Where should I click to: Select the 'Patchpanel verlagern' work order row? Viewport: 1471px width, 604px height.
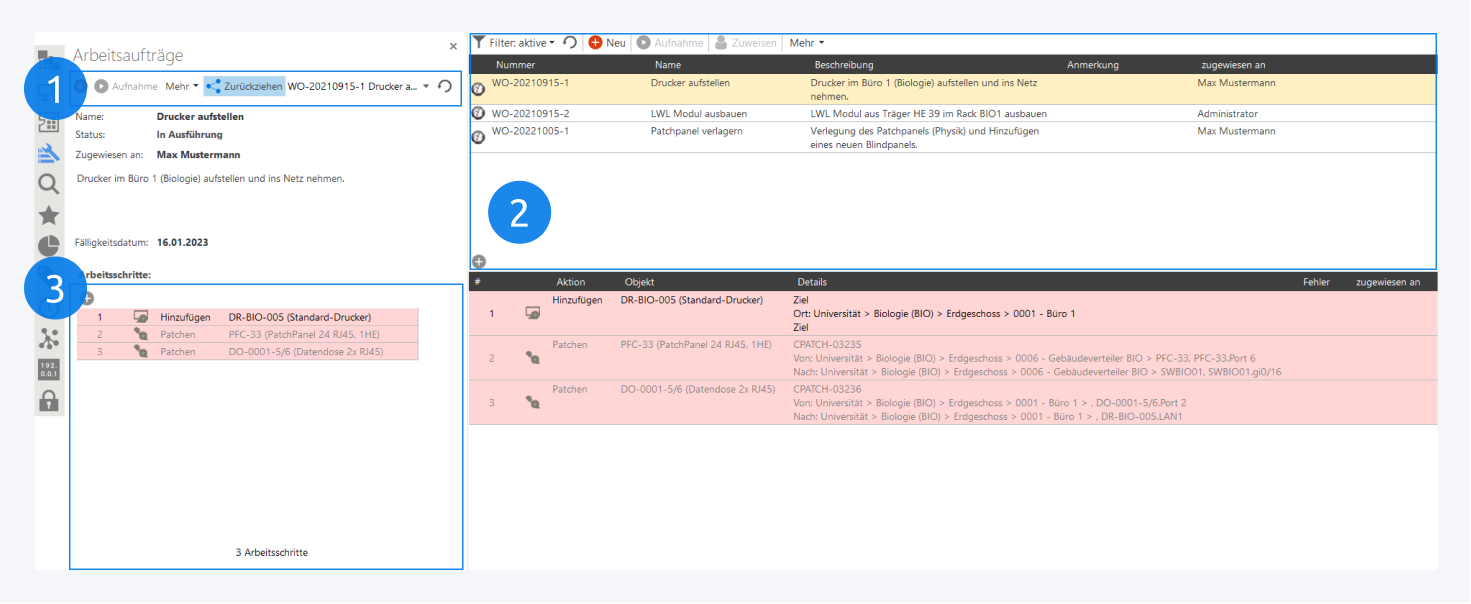coord(696,131)
